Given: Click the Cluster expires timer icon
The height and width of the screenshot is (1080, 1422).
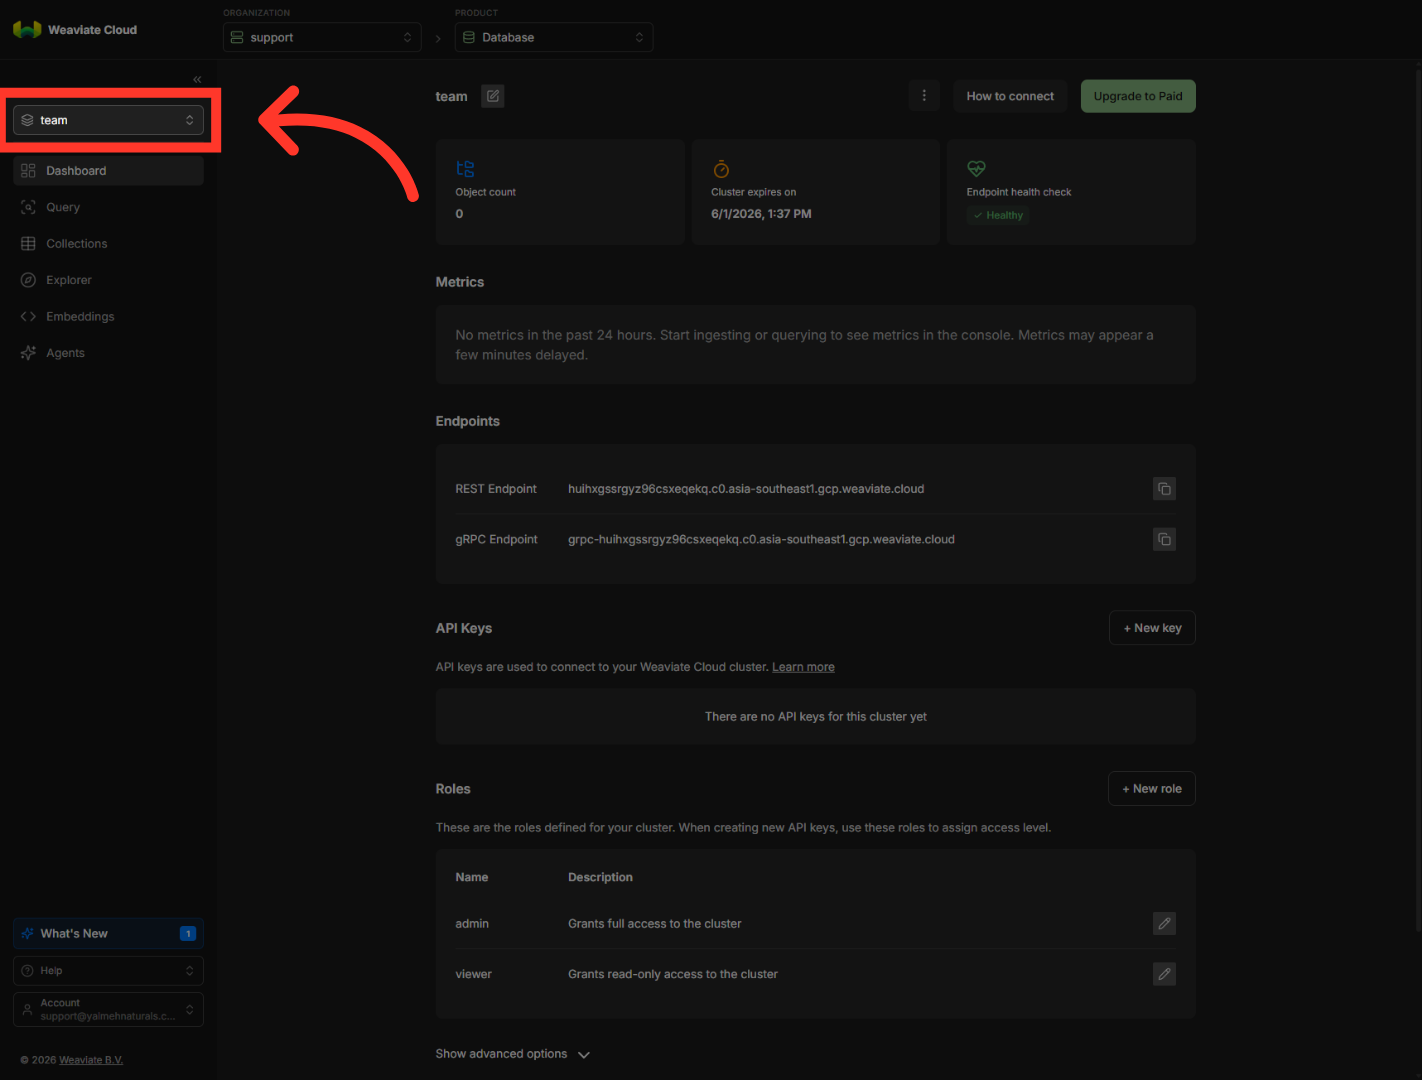Looking at the screenshot, I should tap(721, 169).
